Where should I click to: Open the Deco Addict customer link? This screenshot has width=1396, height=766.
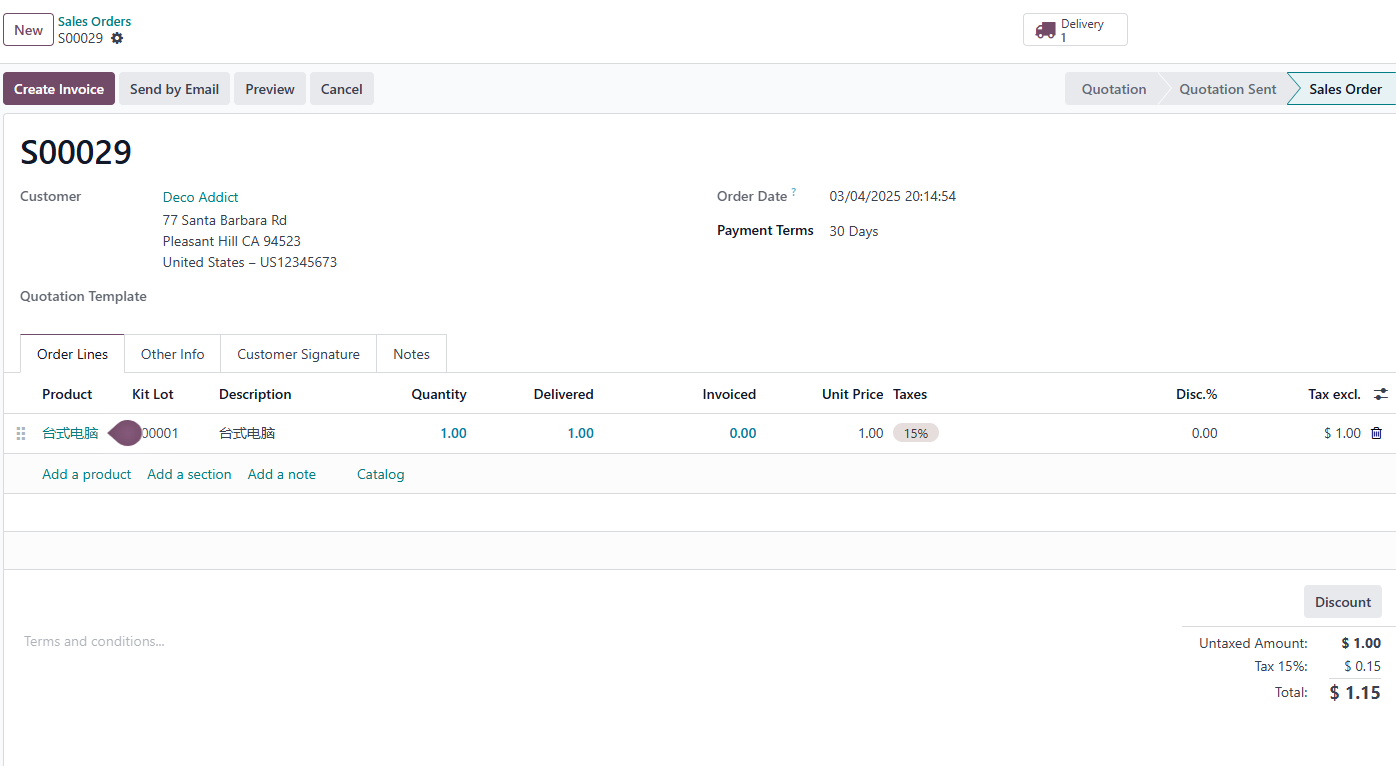click(x=201, y=197)
